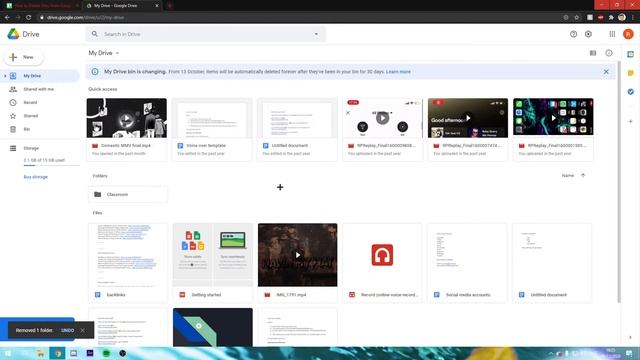Open the Starred section

31,116
